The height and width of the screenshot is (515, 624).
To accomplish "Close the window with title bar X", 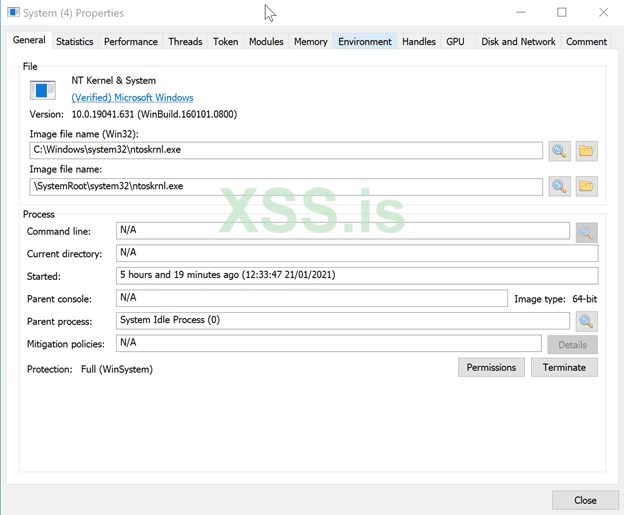I will pos(603,12).
